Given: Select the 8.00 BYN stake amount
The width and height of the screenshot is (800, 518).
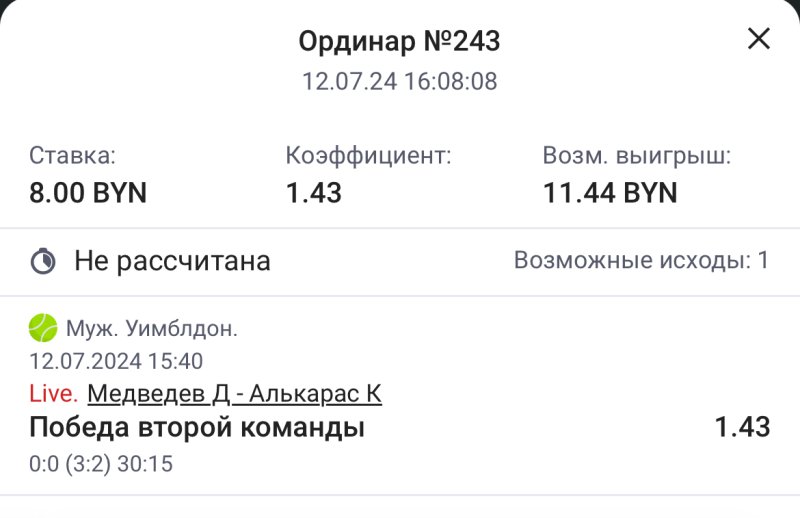Looking at the screenshot, I should coord(88,192).
